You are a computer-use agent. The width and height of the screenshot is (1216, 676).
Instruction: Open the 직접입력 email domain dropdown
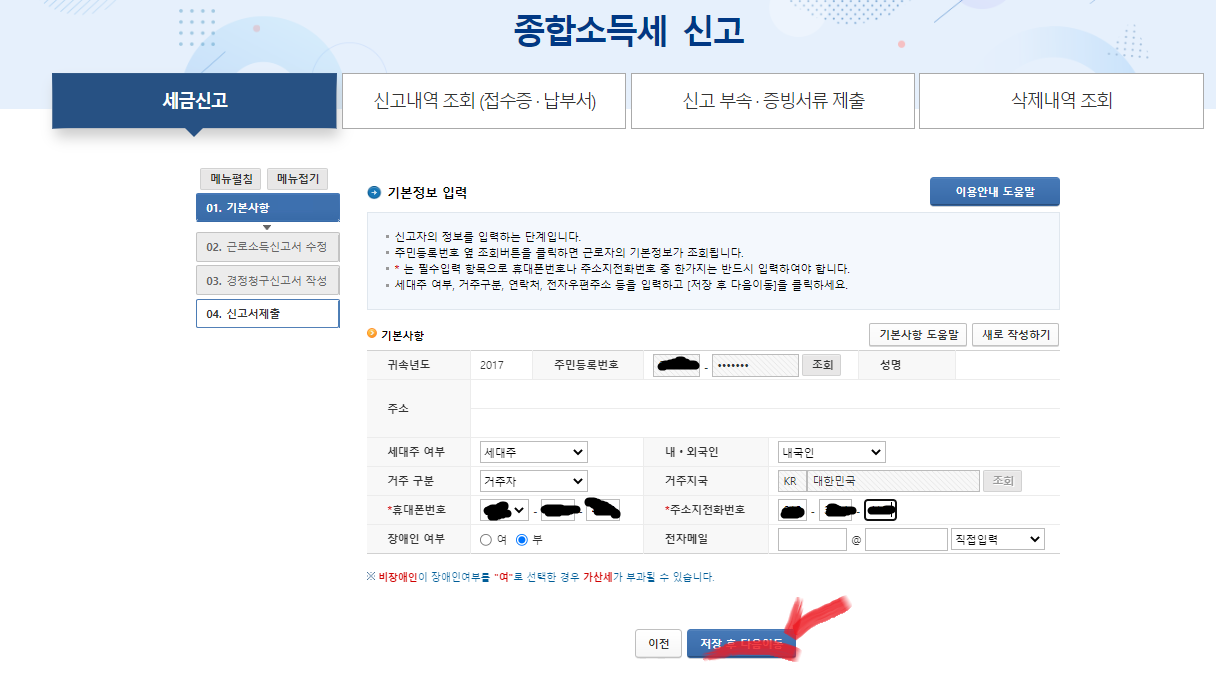997,538
